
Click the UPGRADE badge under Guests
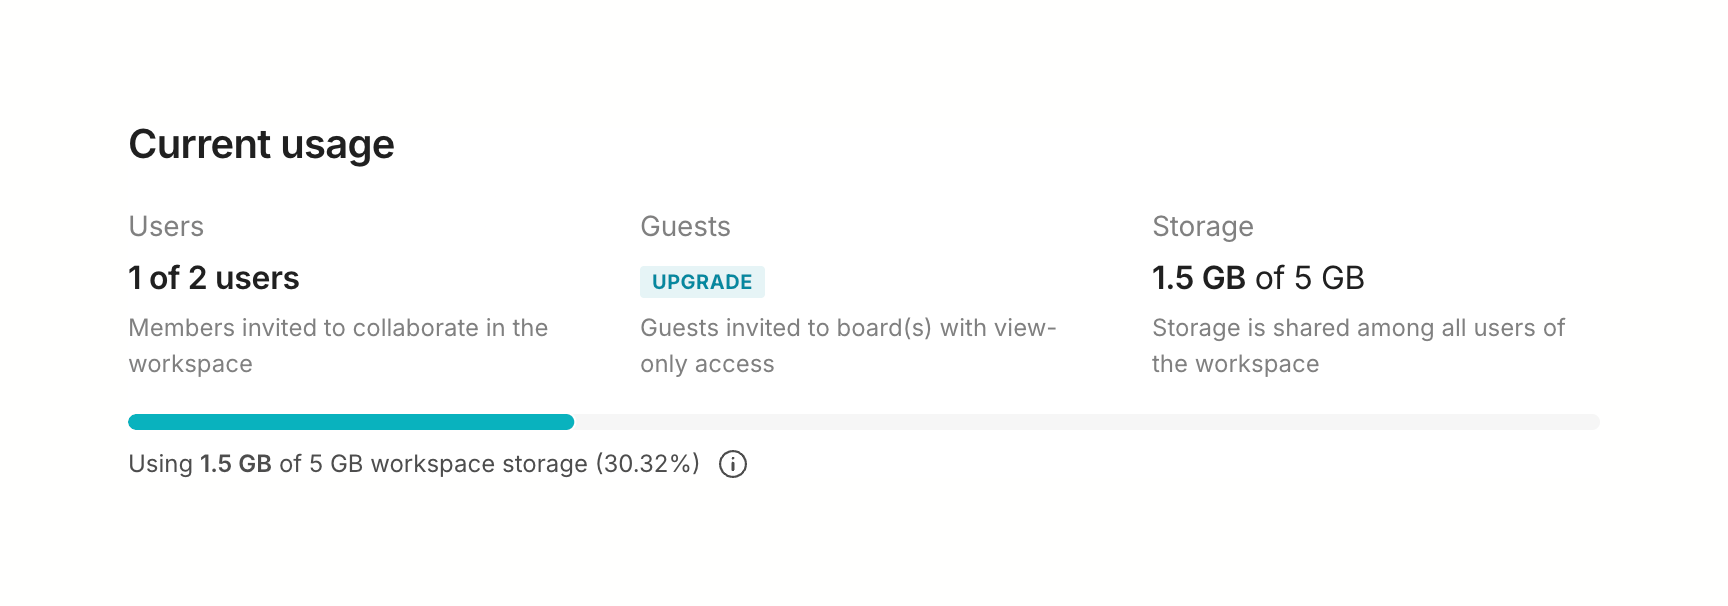pos(702,282)
